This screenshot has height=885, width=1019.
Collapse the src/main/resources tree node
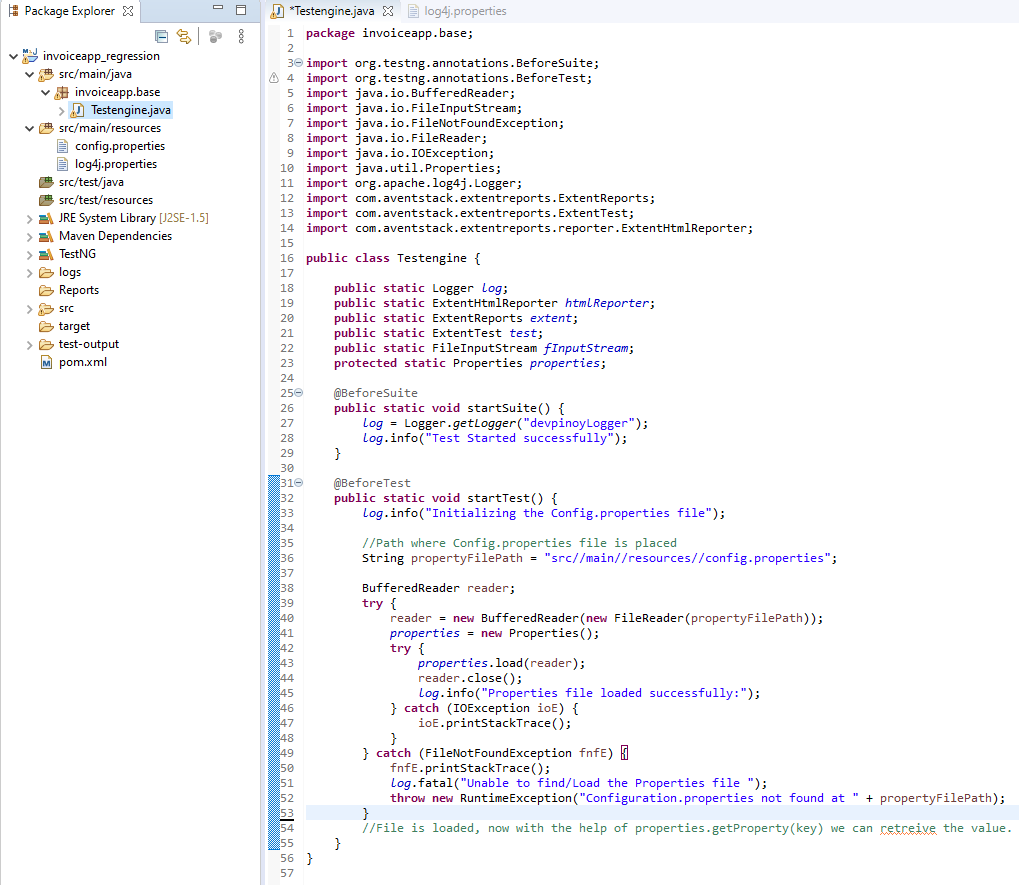click(x=29, y=129)
